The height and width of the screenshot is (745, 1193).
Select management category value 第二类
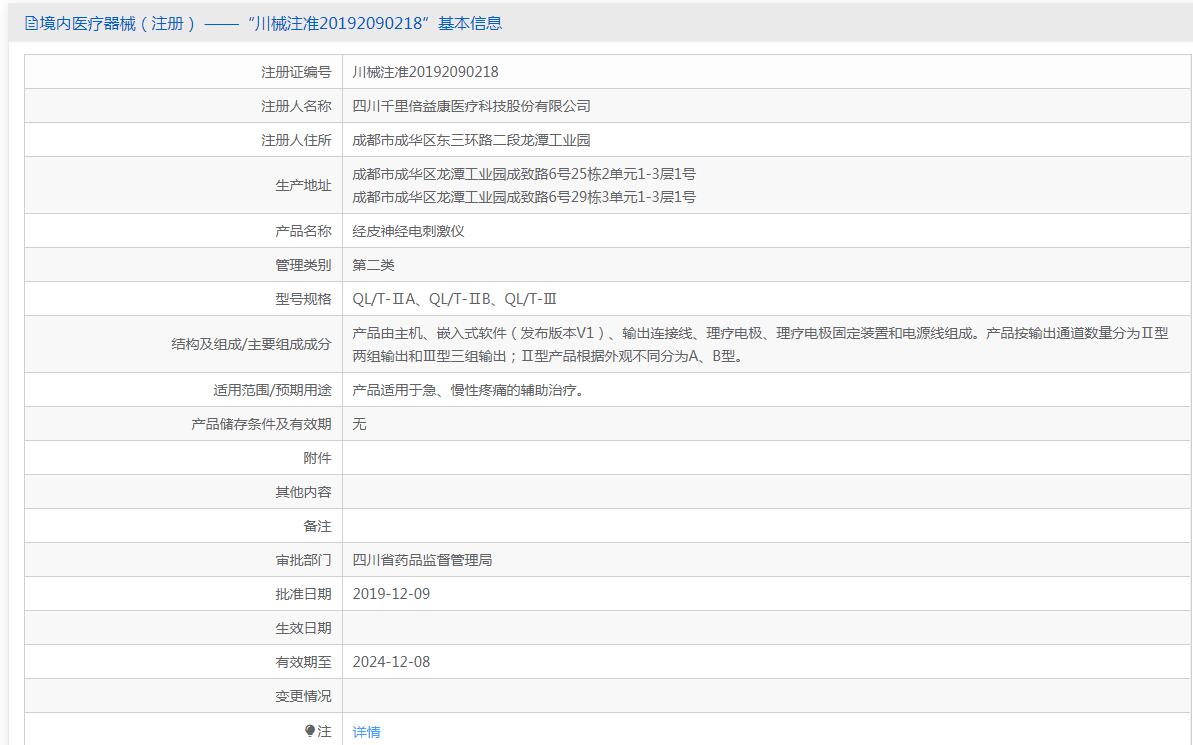373,265
